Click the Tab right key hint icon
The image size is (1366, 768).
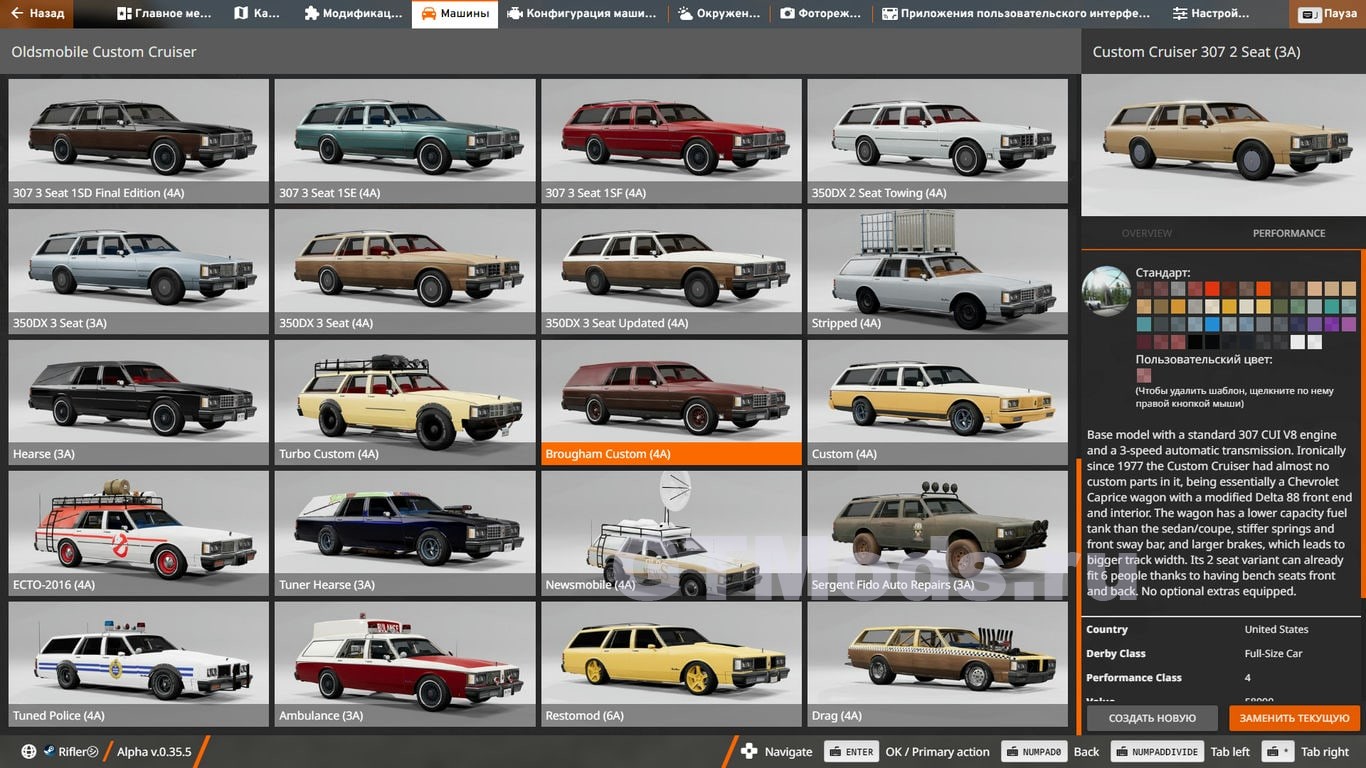[1278, 752]
